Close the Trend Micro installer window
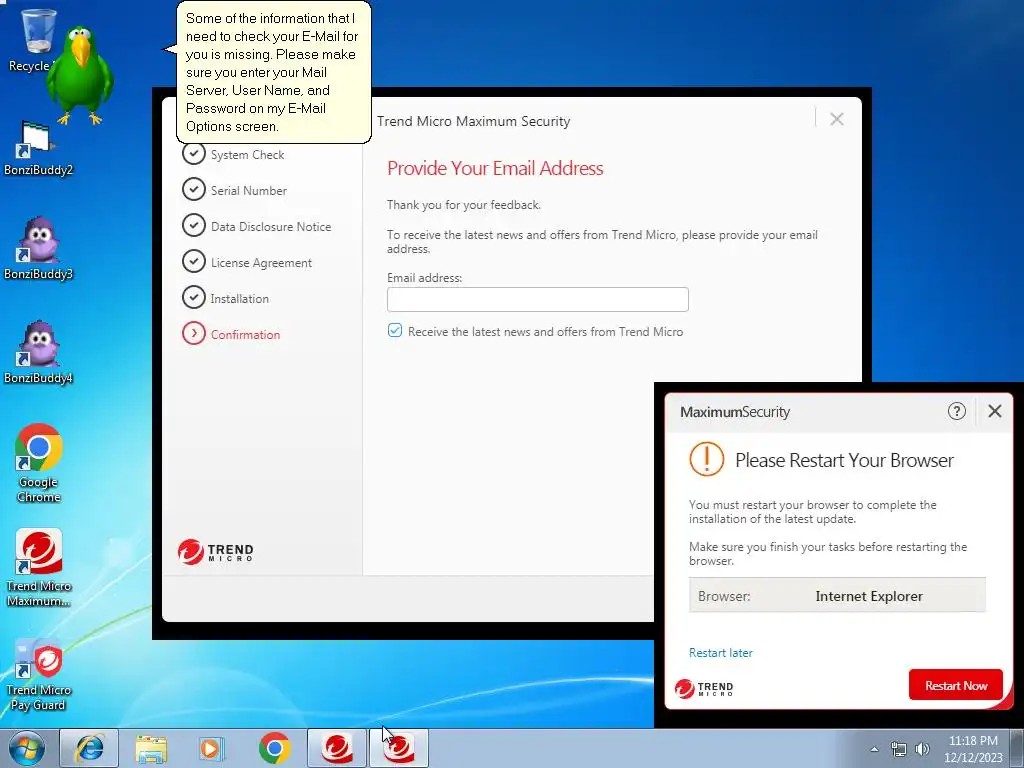The height and width of the screenshot is (768, 1024). coord(837,119)
